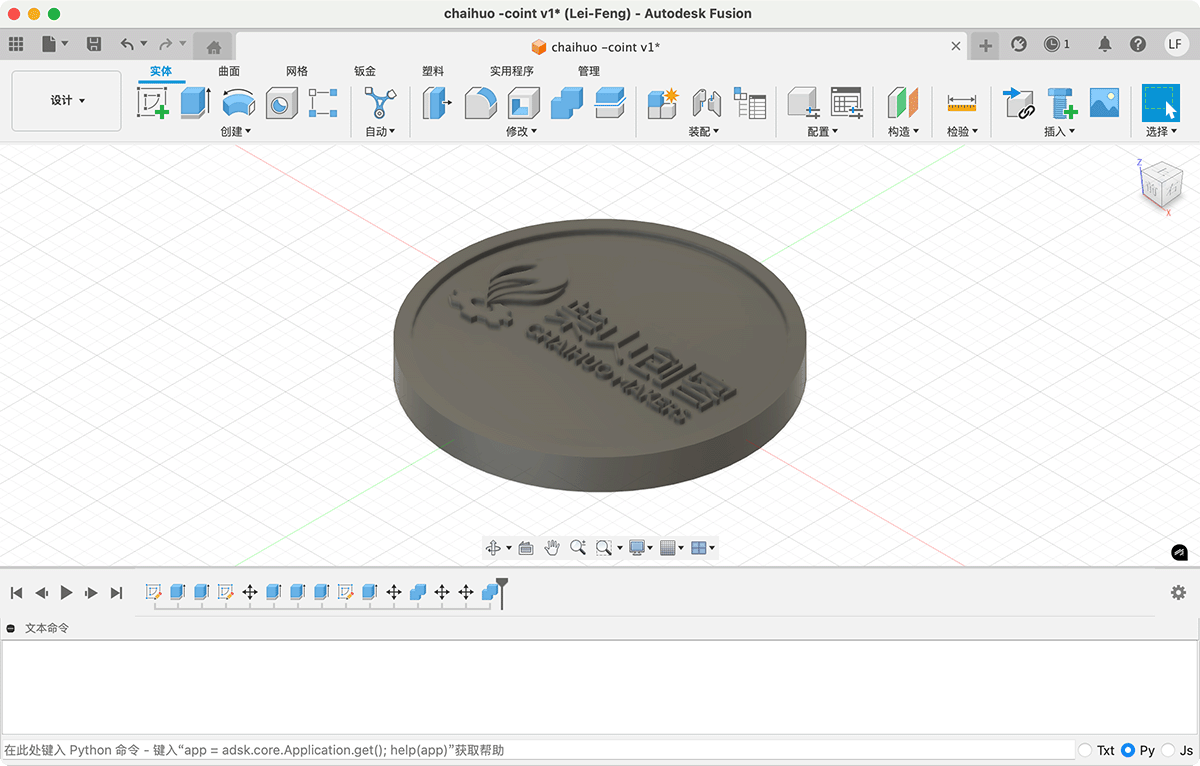Select the Measure ruler tool

pyautogui.click(x=962, y=103)
